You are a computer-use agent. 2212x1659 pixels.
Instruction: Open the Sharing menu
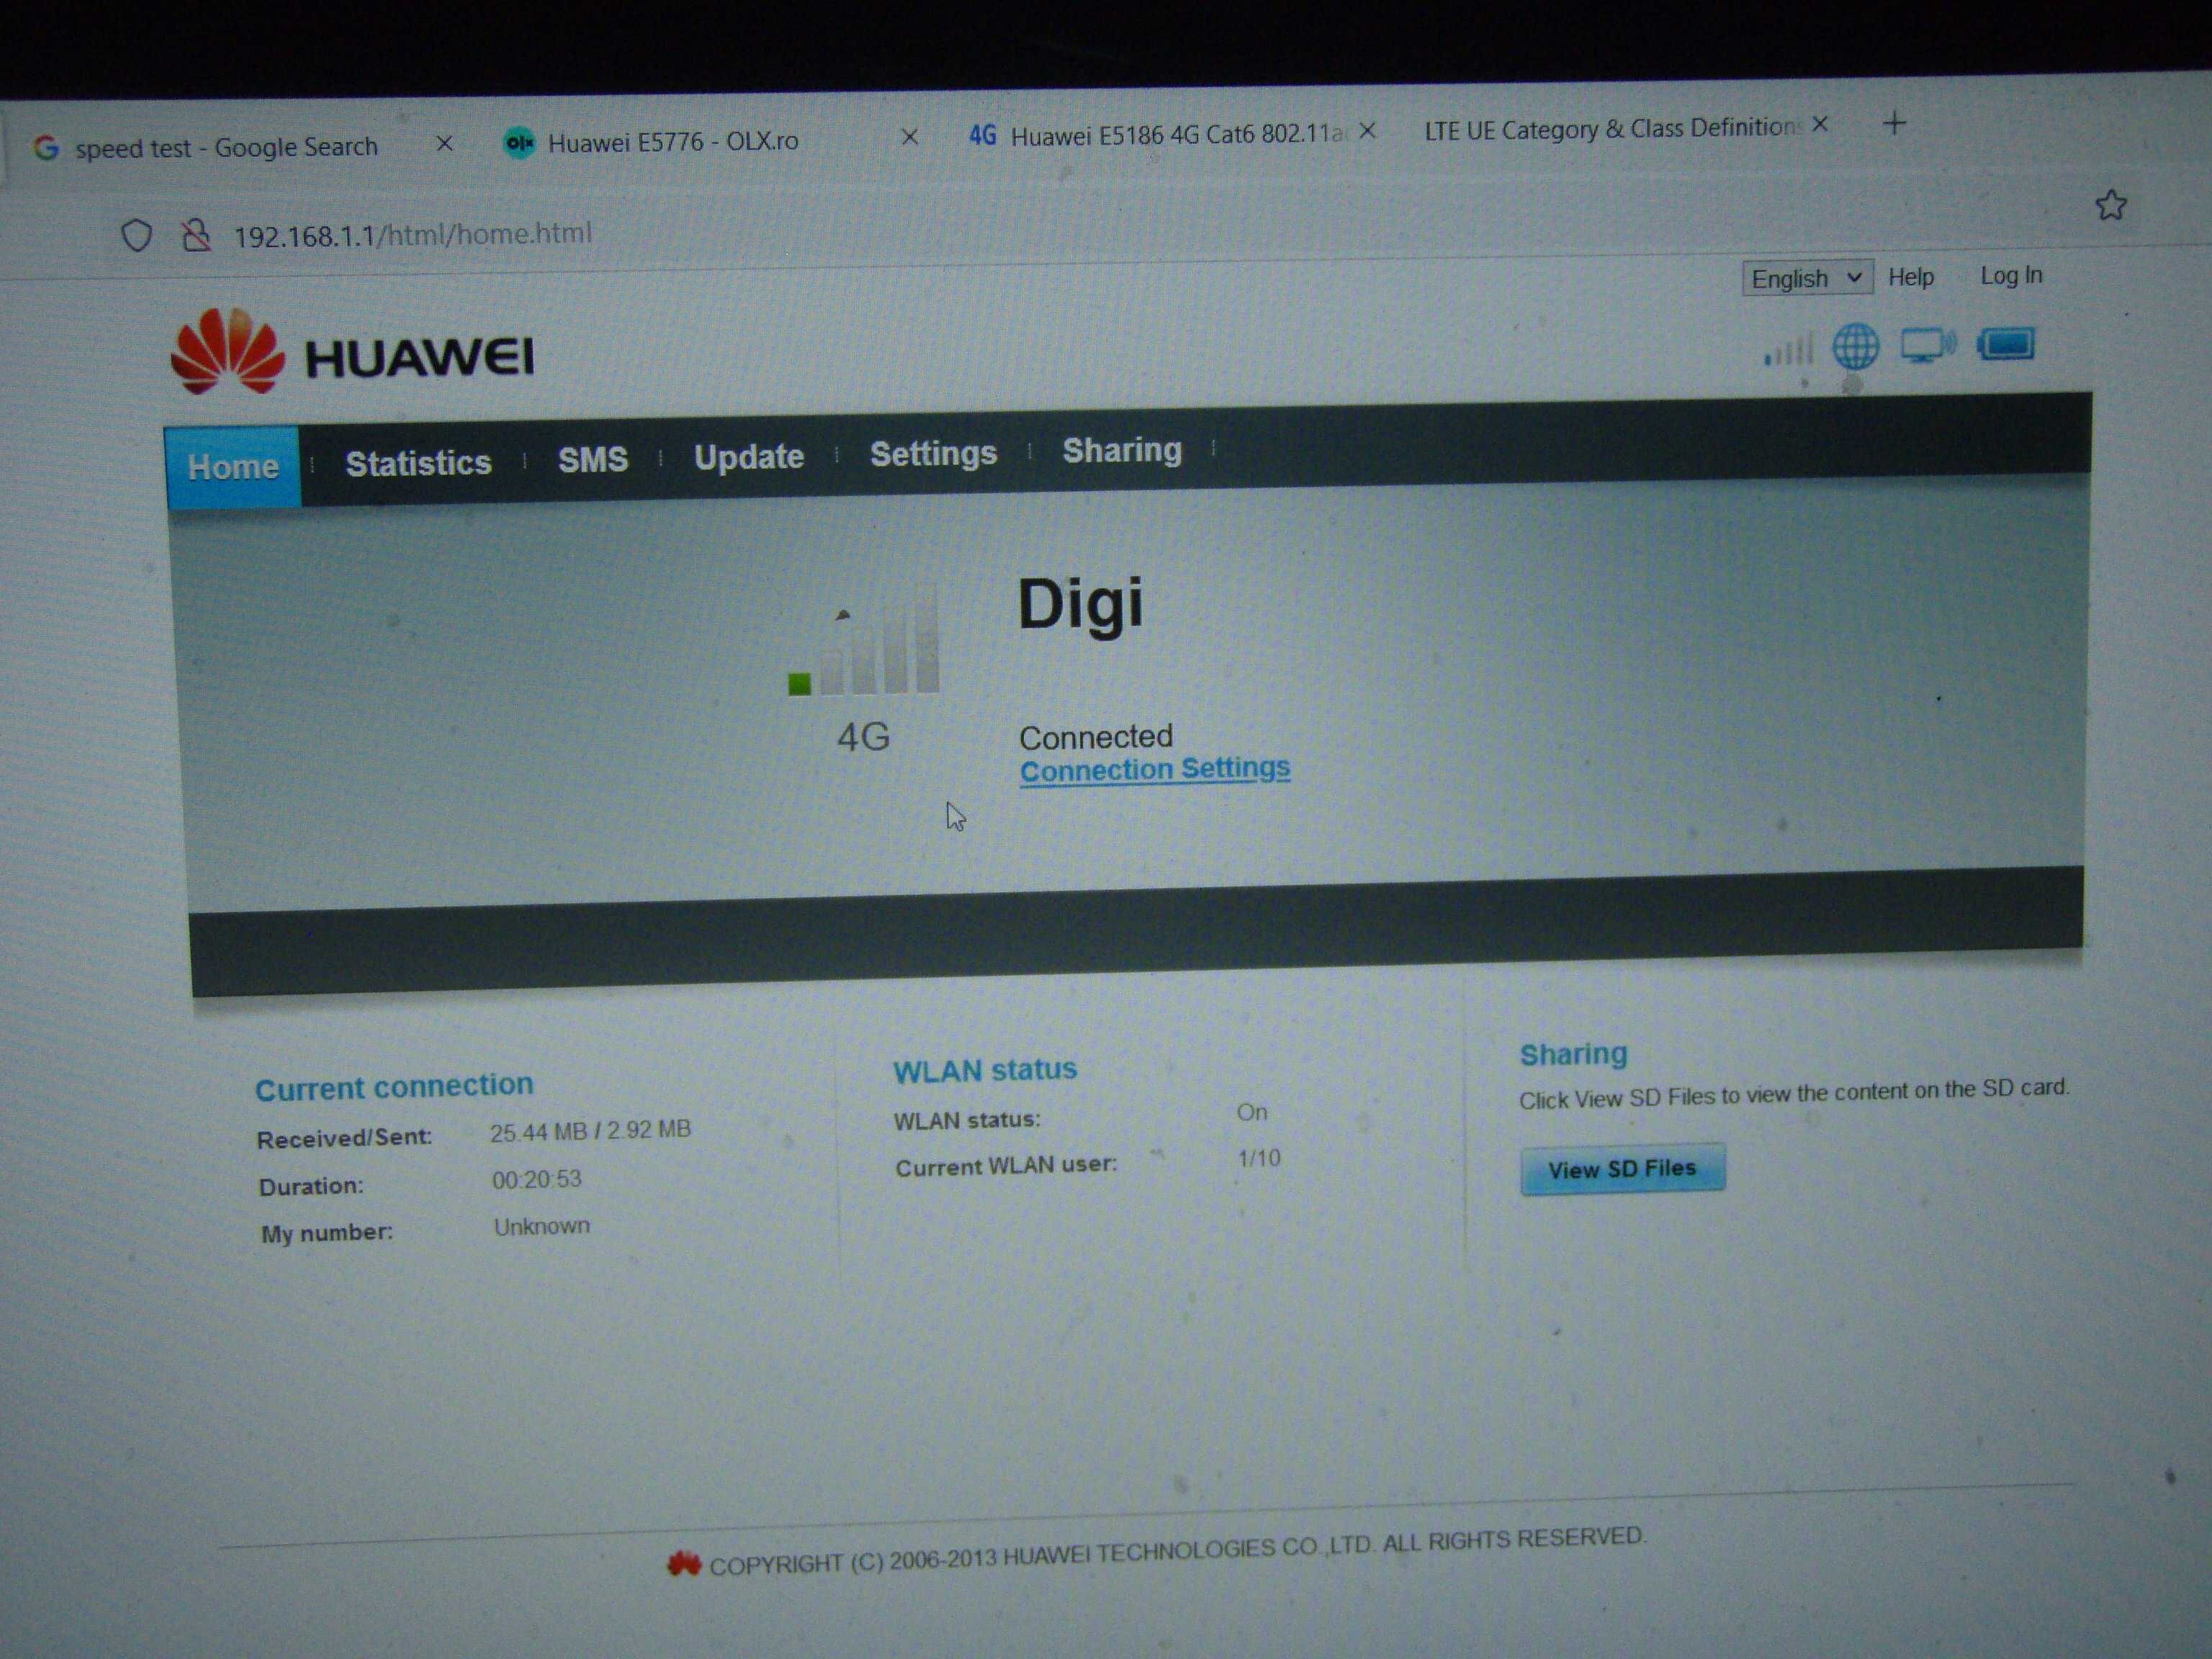pos(1122,451)
